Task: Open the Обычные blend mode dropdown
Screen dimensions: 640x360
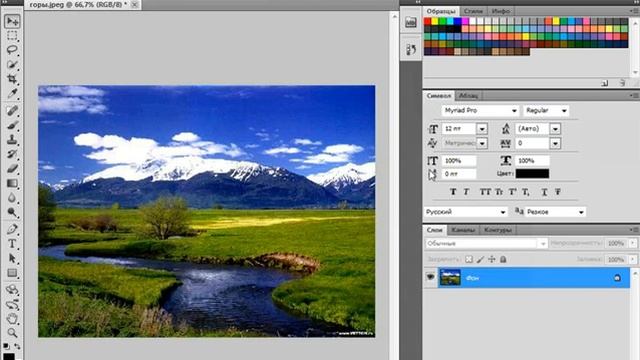Action: [486, 244]
